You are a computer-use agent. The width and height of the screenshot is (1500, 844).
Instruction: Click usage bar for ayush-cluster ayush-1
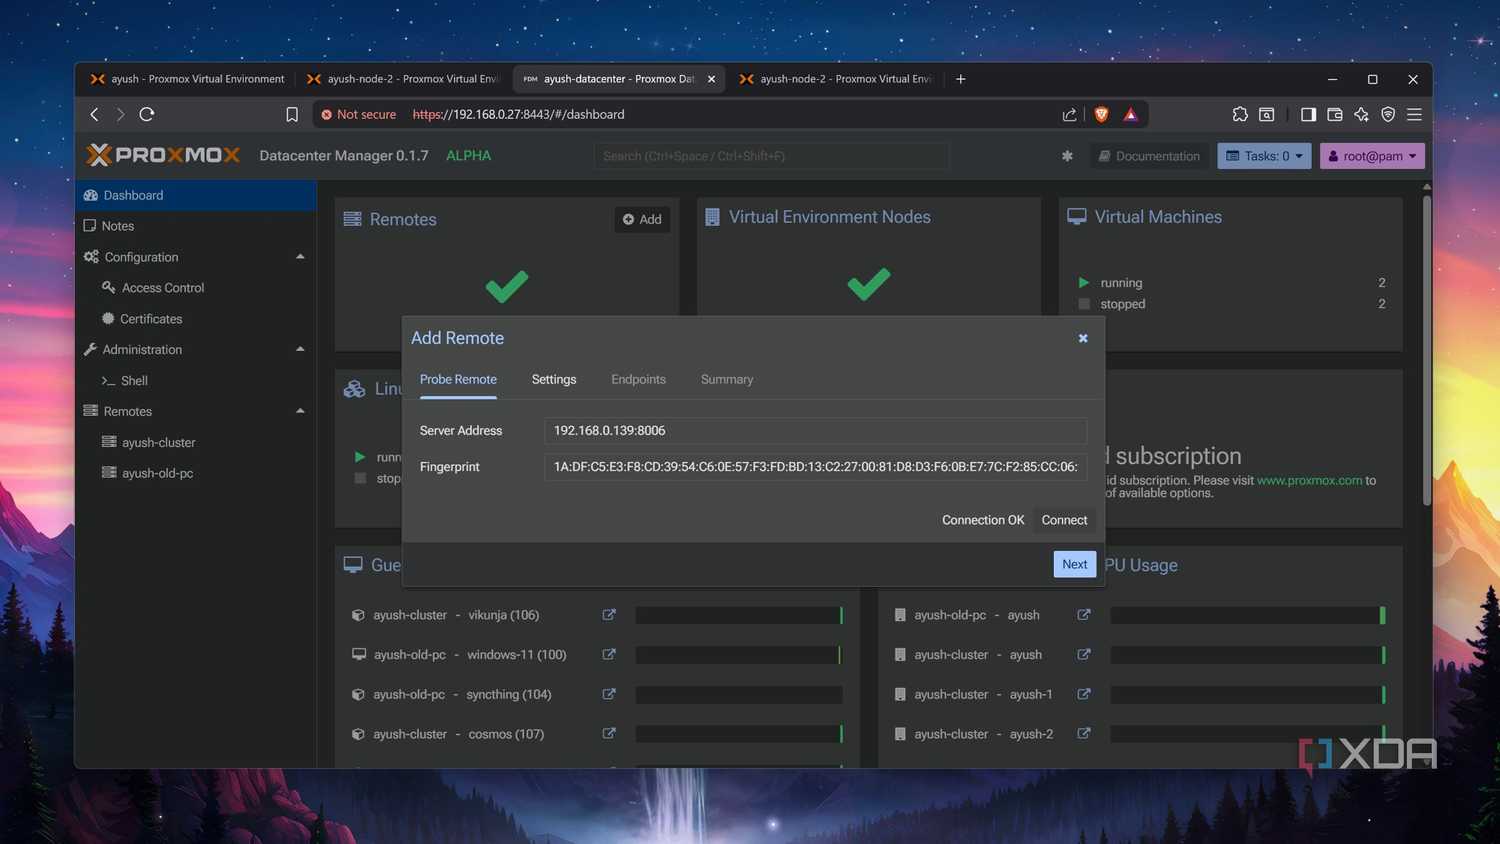click(x=1248, y=694)
